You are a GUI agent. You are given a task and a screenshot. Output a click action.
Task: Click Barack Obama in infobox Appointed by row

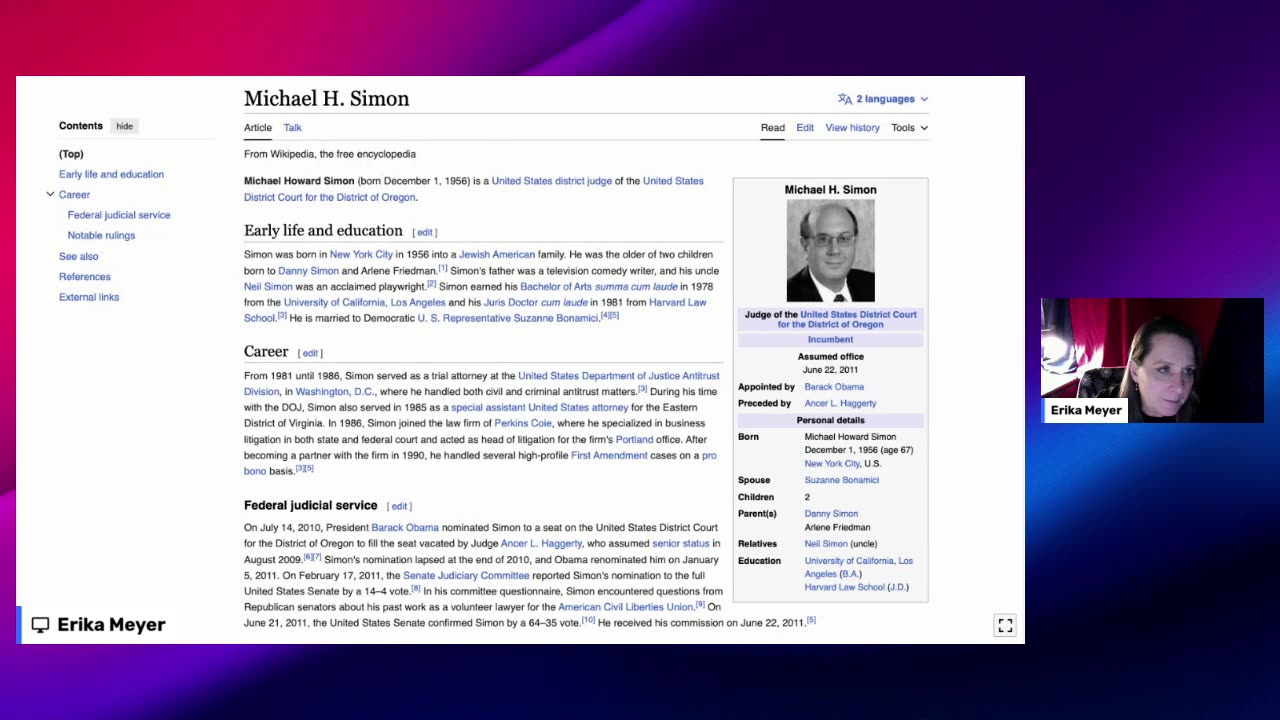[834, 387]
